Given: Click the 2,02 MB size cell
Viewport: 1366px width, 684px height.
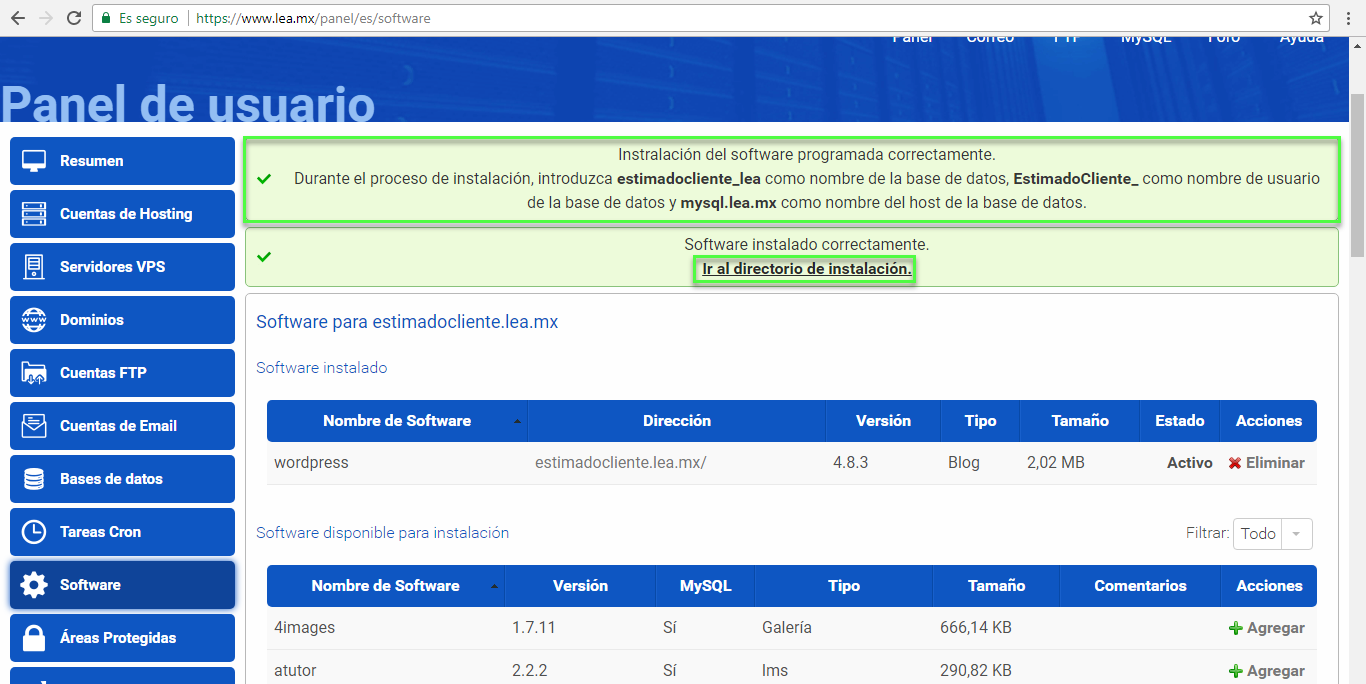Looking at the screenshot, I should tap(1055, 463).
